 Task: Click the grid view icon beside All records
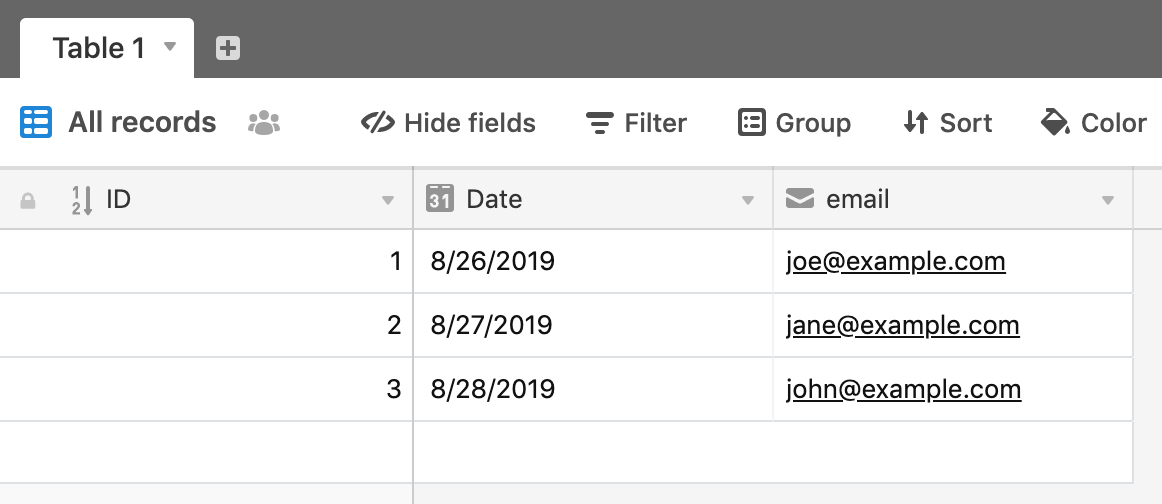click(x=36, y=122)
